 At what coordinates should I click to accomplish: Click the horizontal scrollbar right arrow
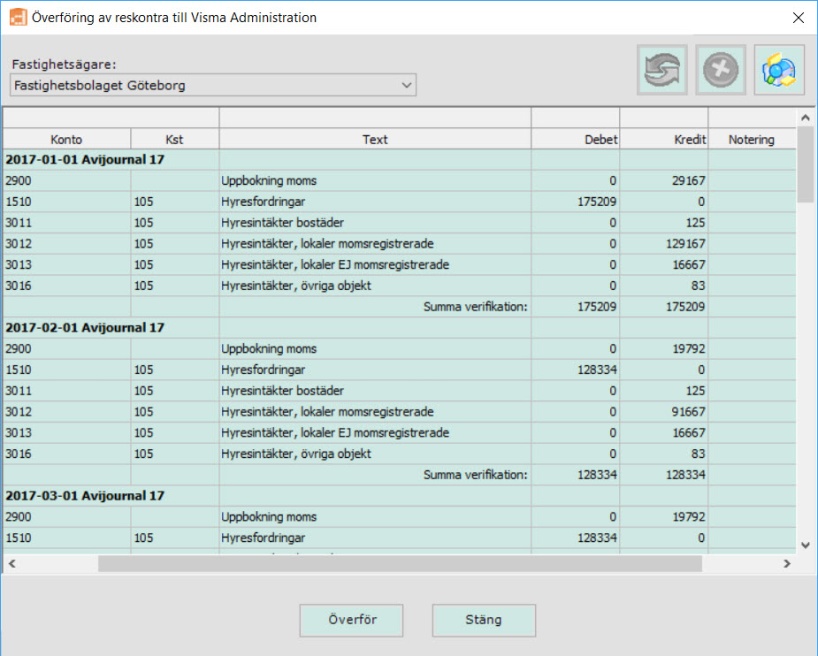tap(787, 564)
